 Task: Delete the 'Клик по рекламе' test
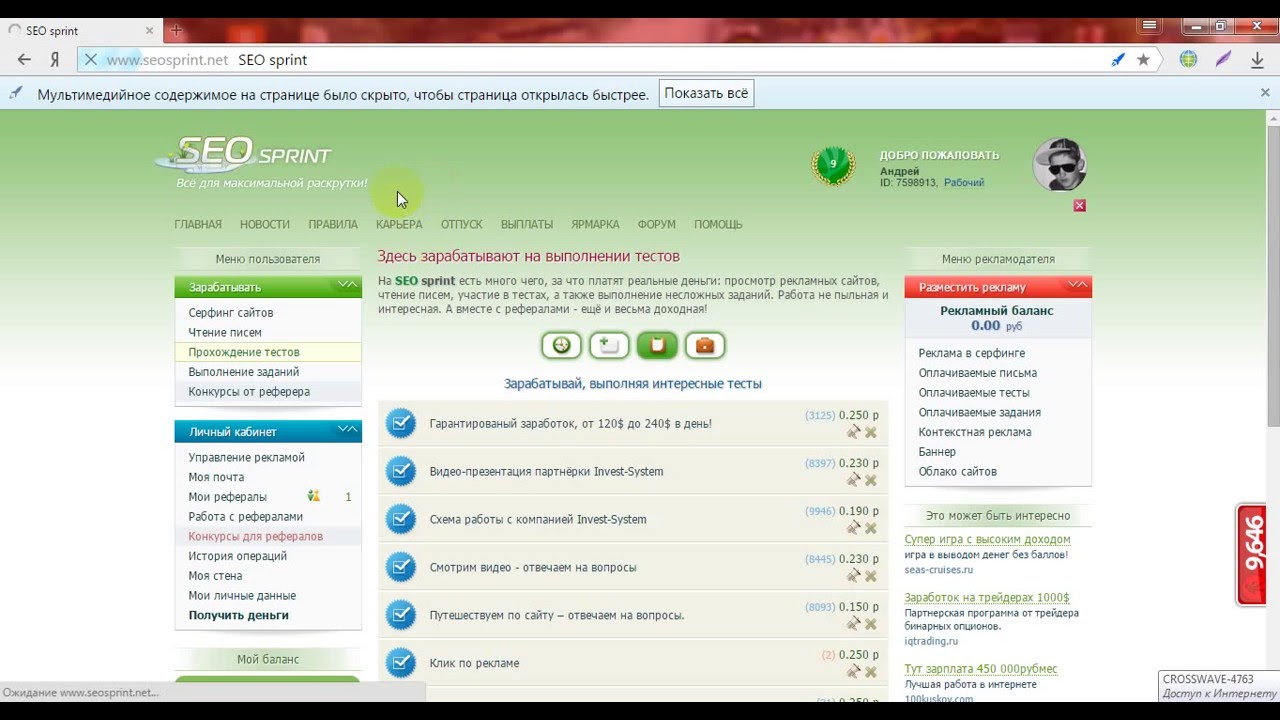click(x=871, y=672)
